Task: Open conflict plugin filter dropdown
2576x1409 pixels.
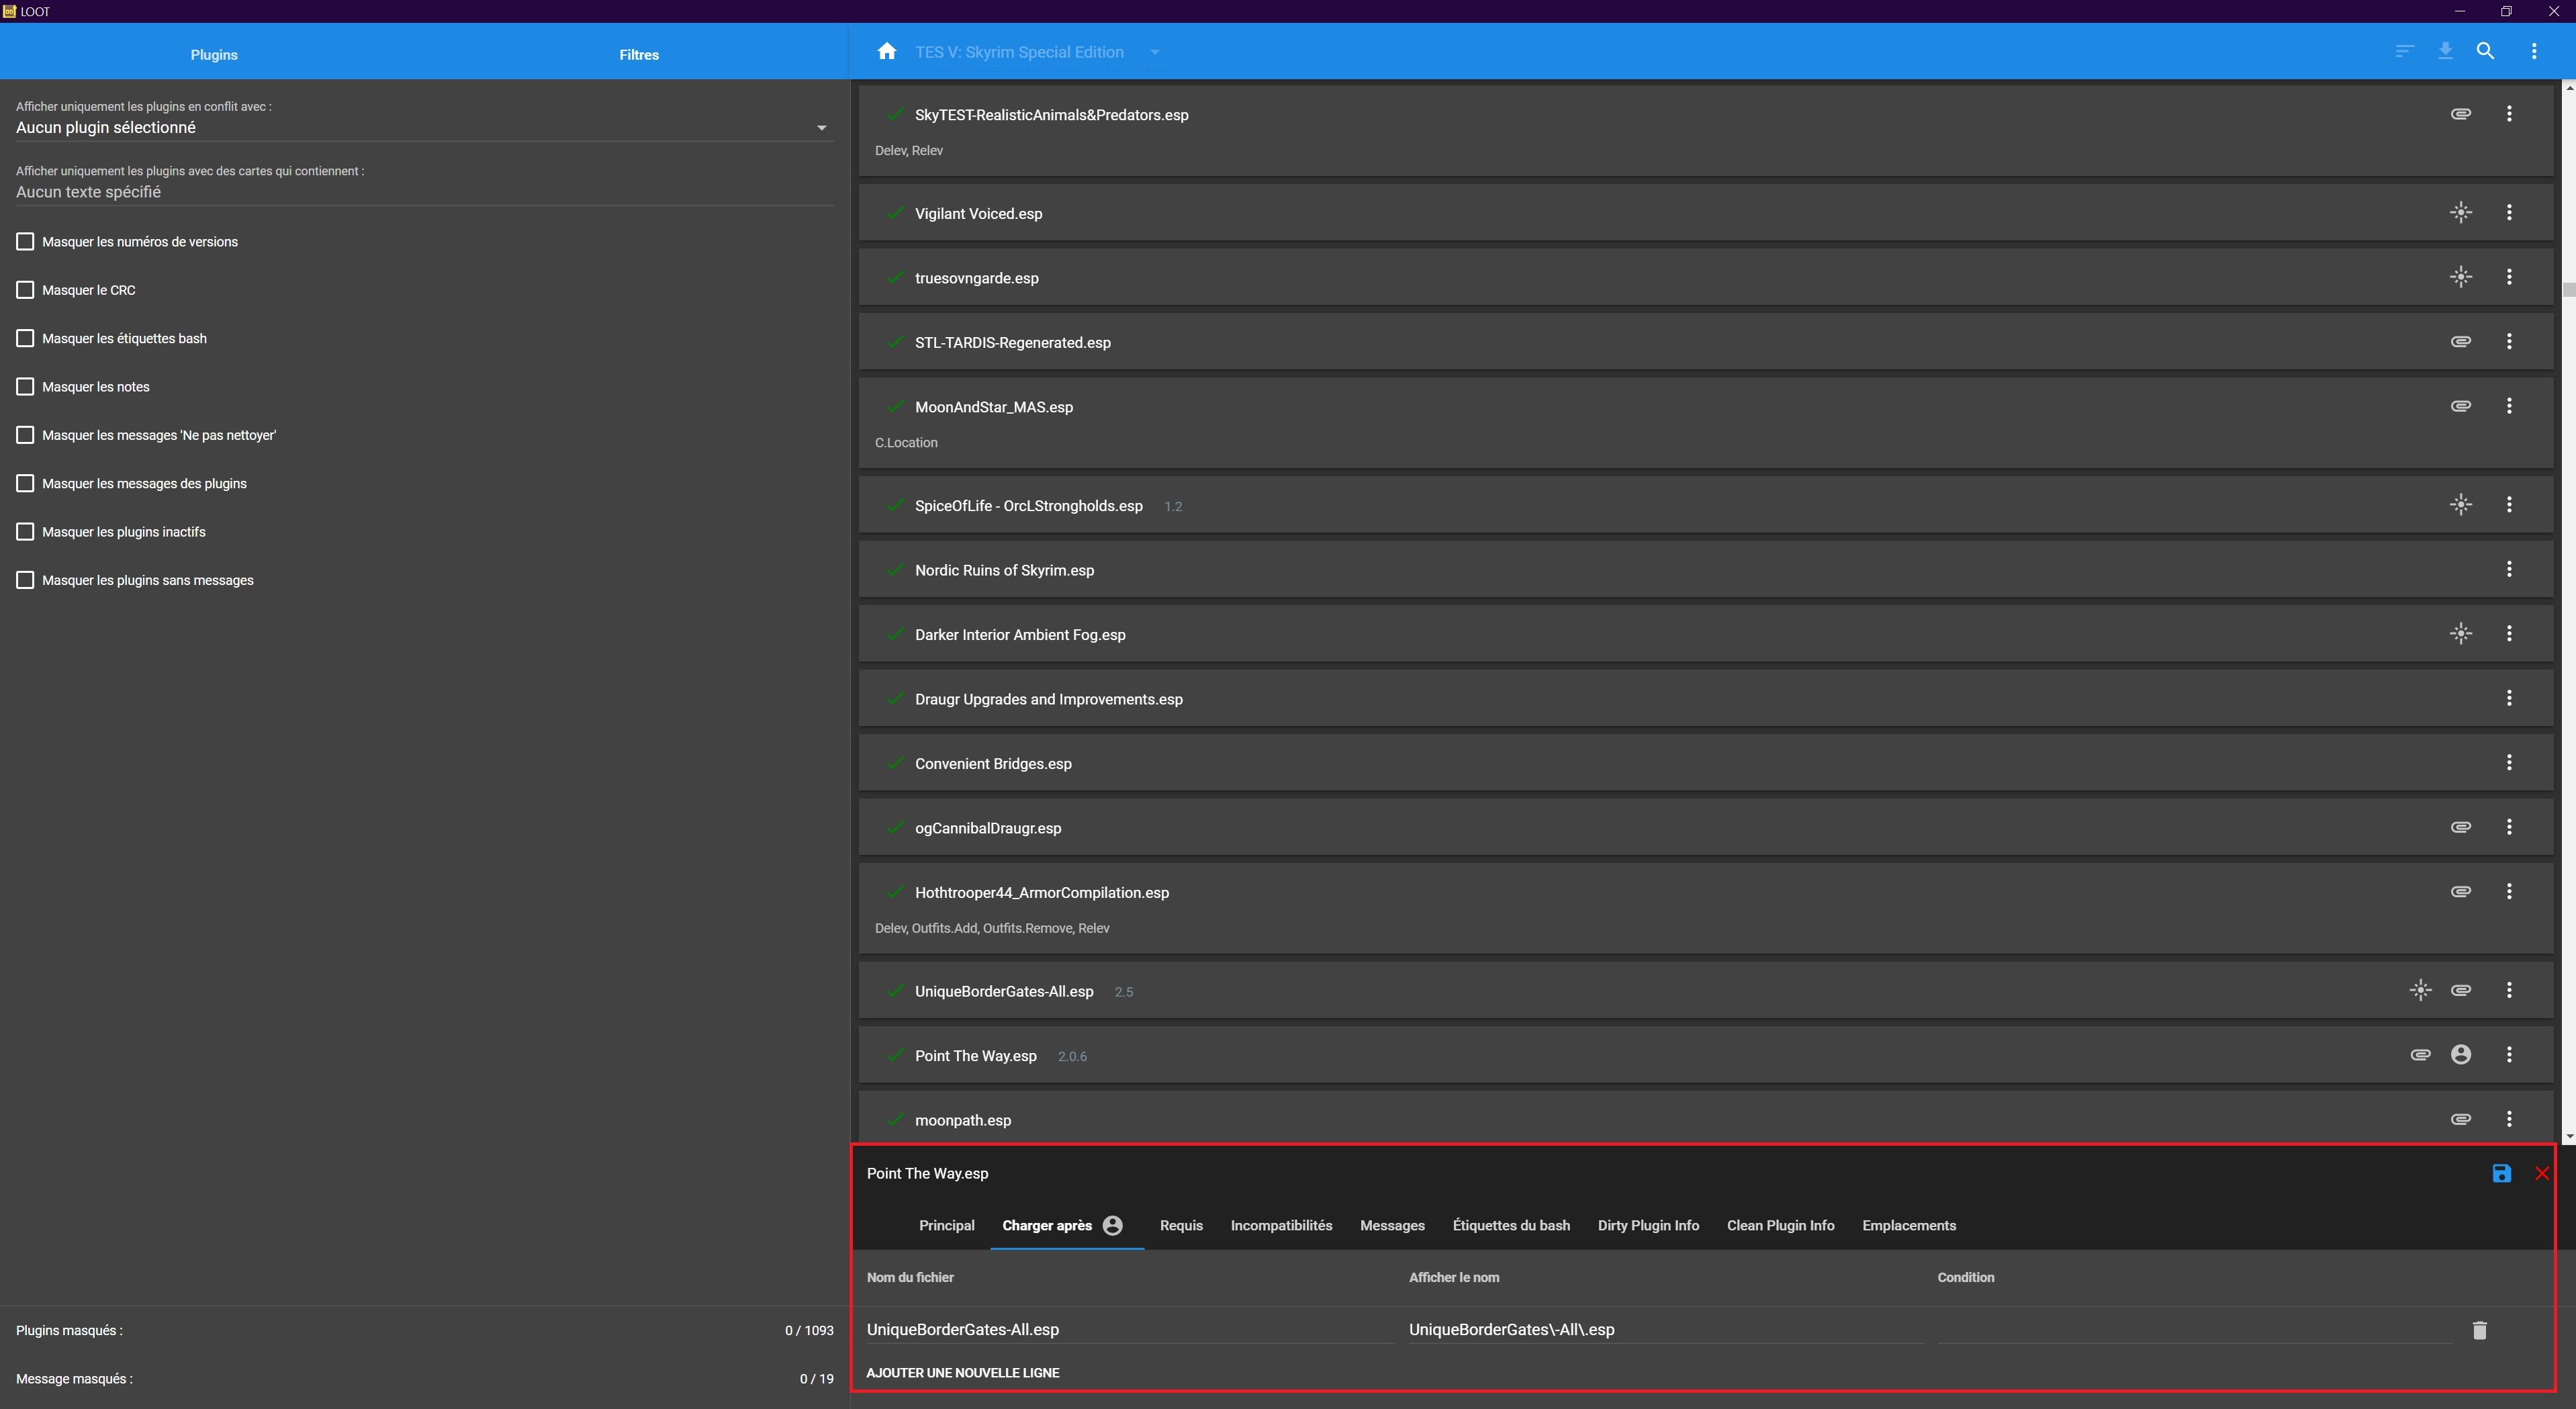Action: click(821, 128)
